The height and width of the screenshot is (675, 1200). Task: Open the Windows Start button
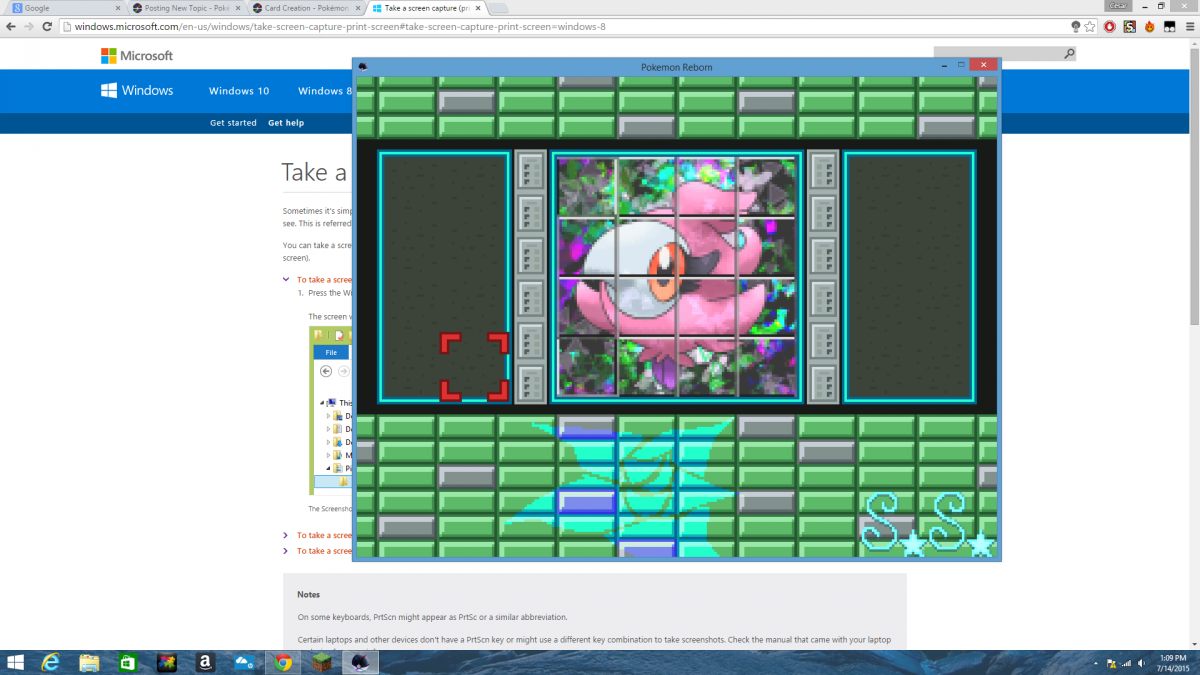pyautogui.click(x=17, y=662)
